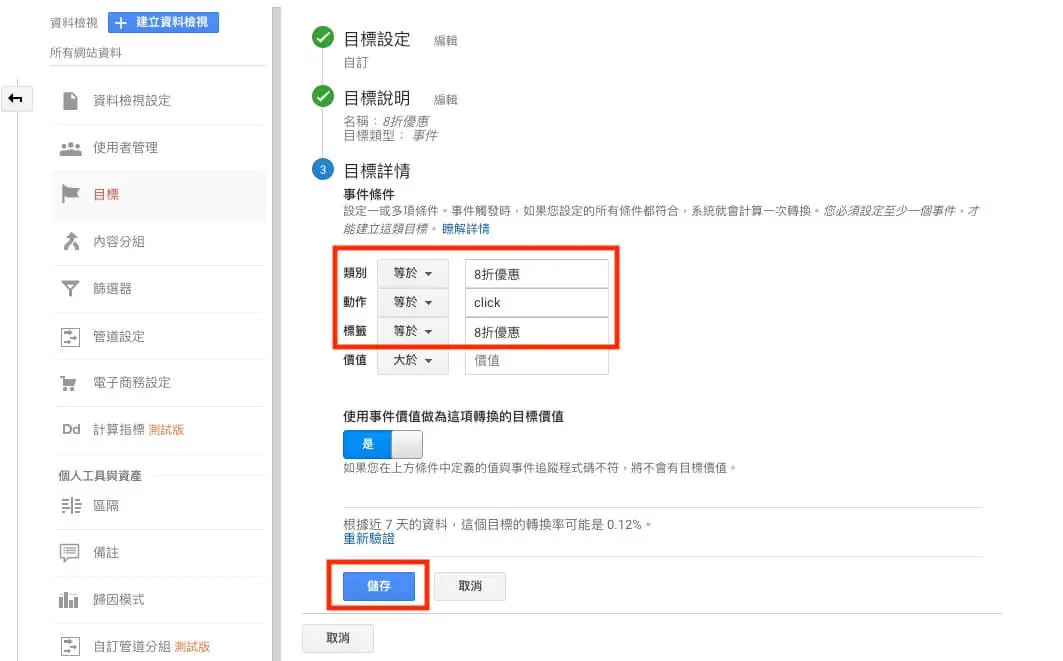Click the 類別 field containing 8折優惠
The image size is (1063, 661).
point(536,274)
